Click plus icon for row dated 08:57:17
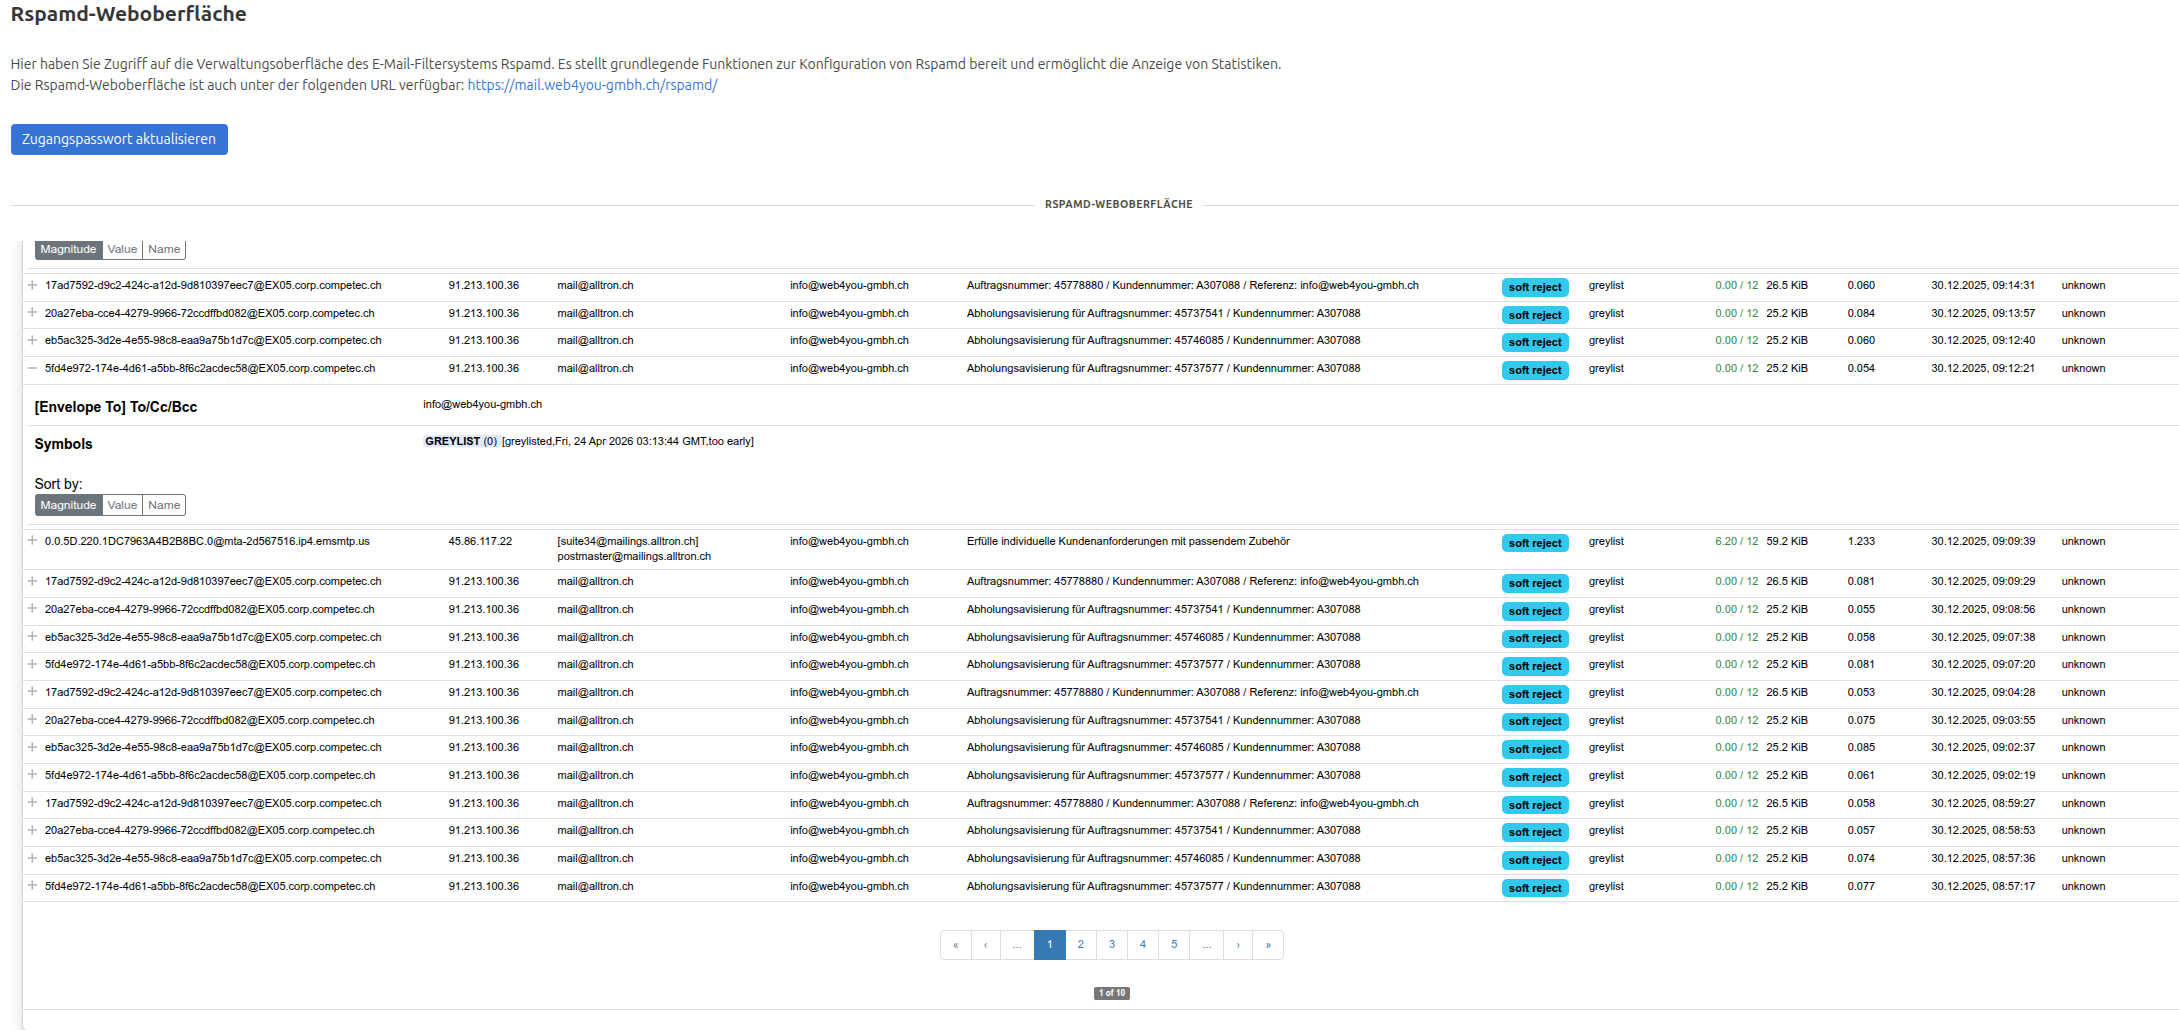2179x1030 pixels. pos(32,886)
